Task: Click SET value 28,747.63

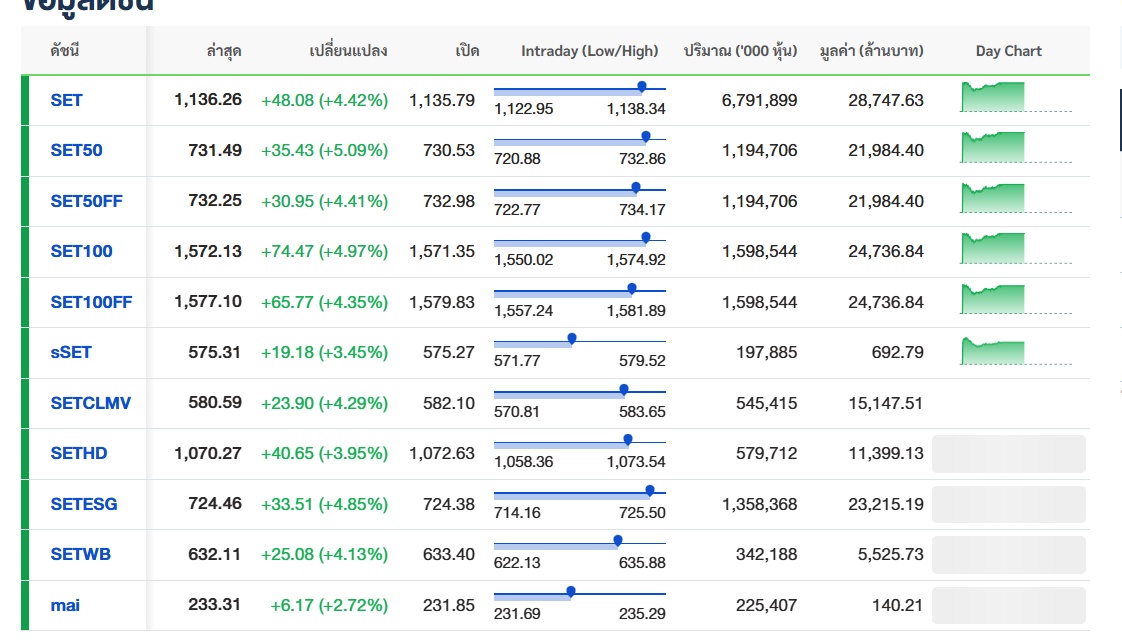Action: point(886,100)
